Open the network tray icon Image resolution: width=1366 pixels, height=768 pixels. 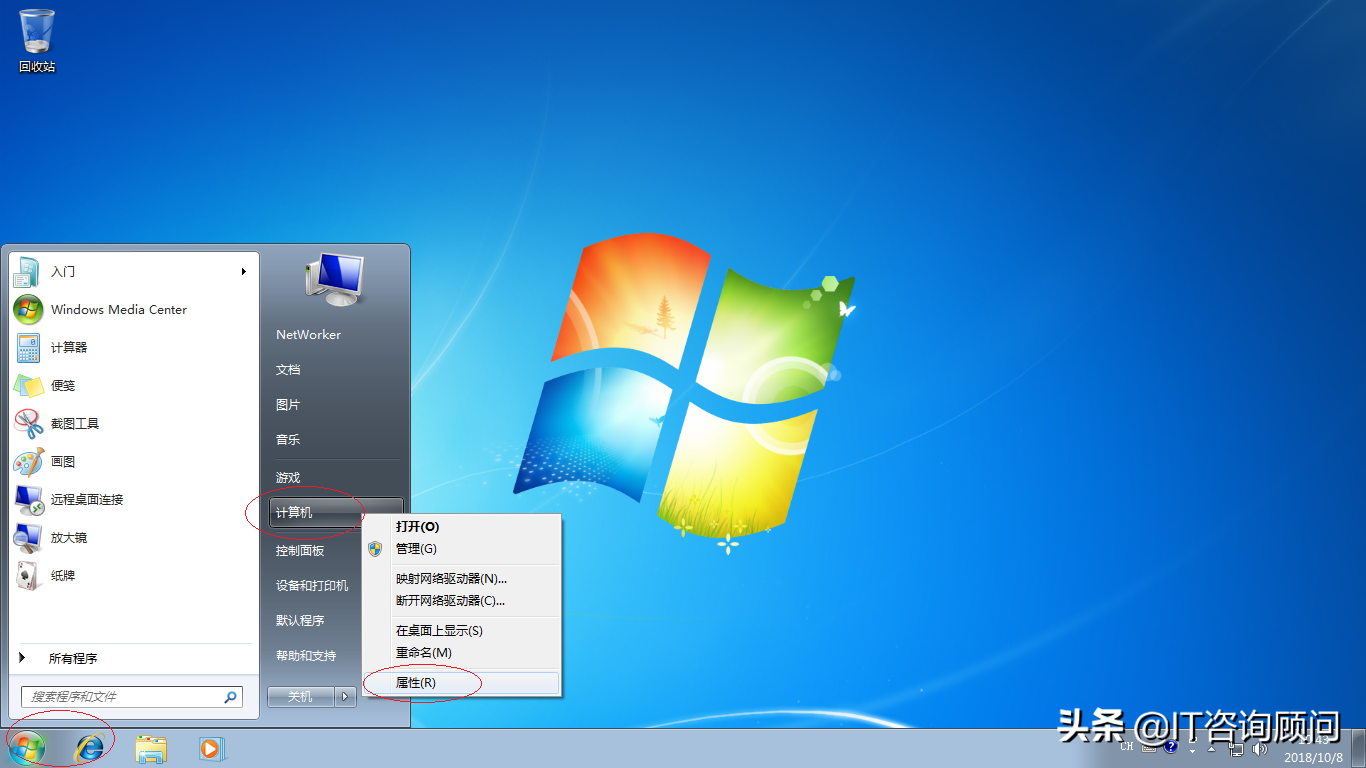(x=1236, y=749)
